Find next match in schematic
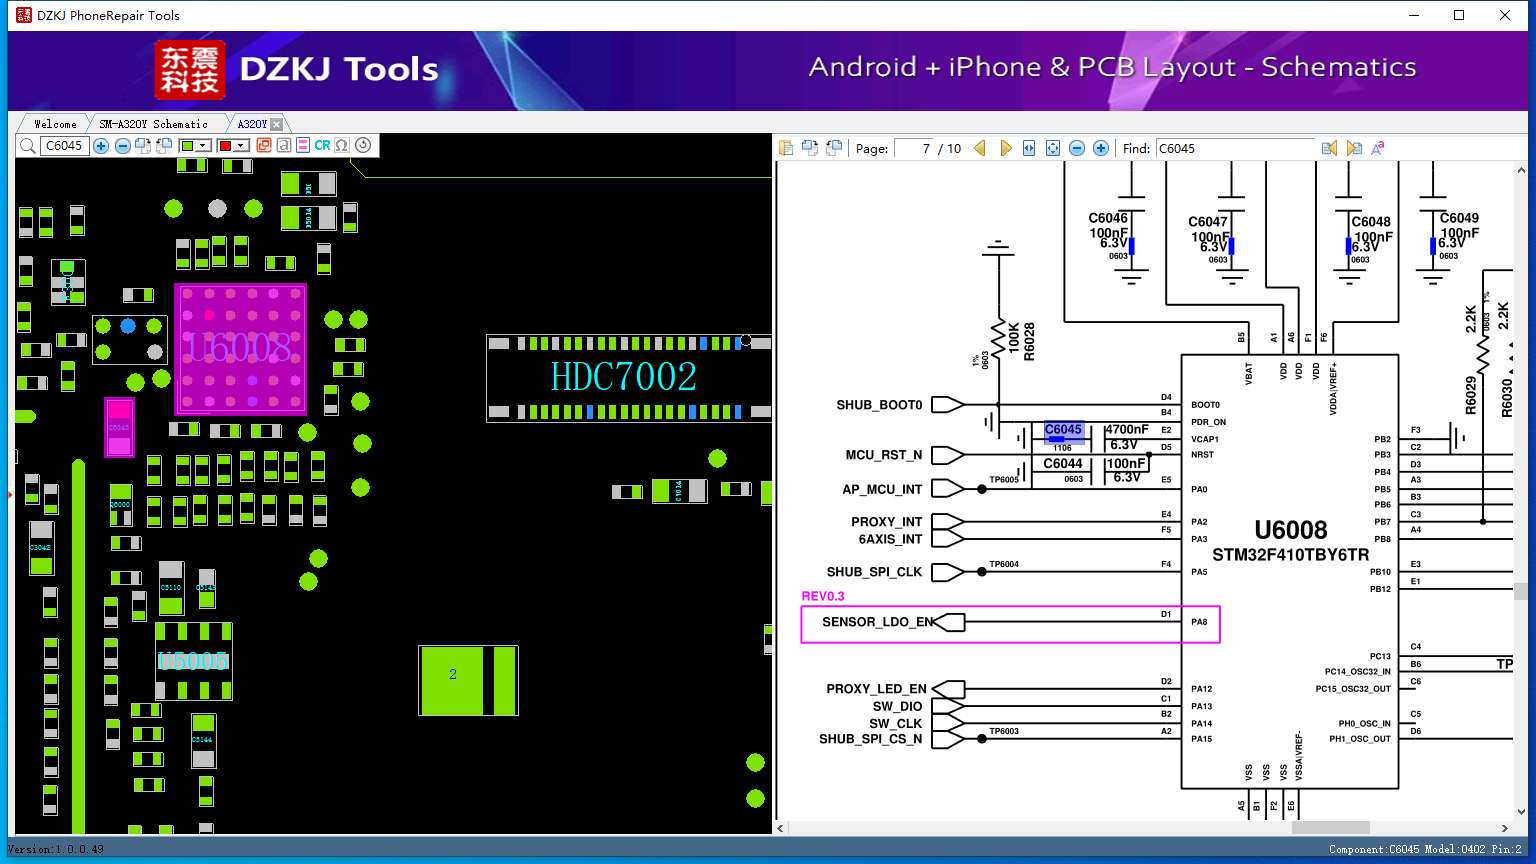 [1354, 148]
